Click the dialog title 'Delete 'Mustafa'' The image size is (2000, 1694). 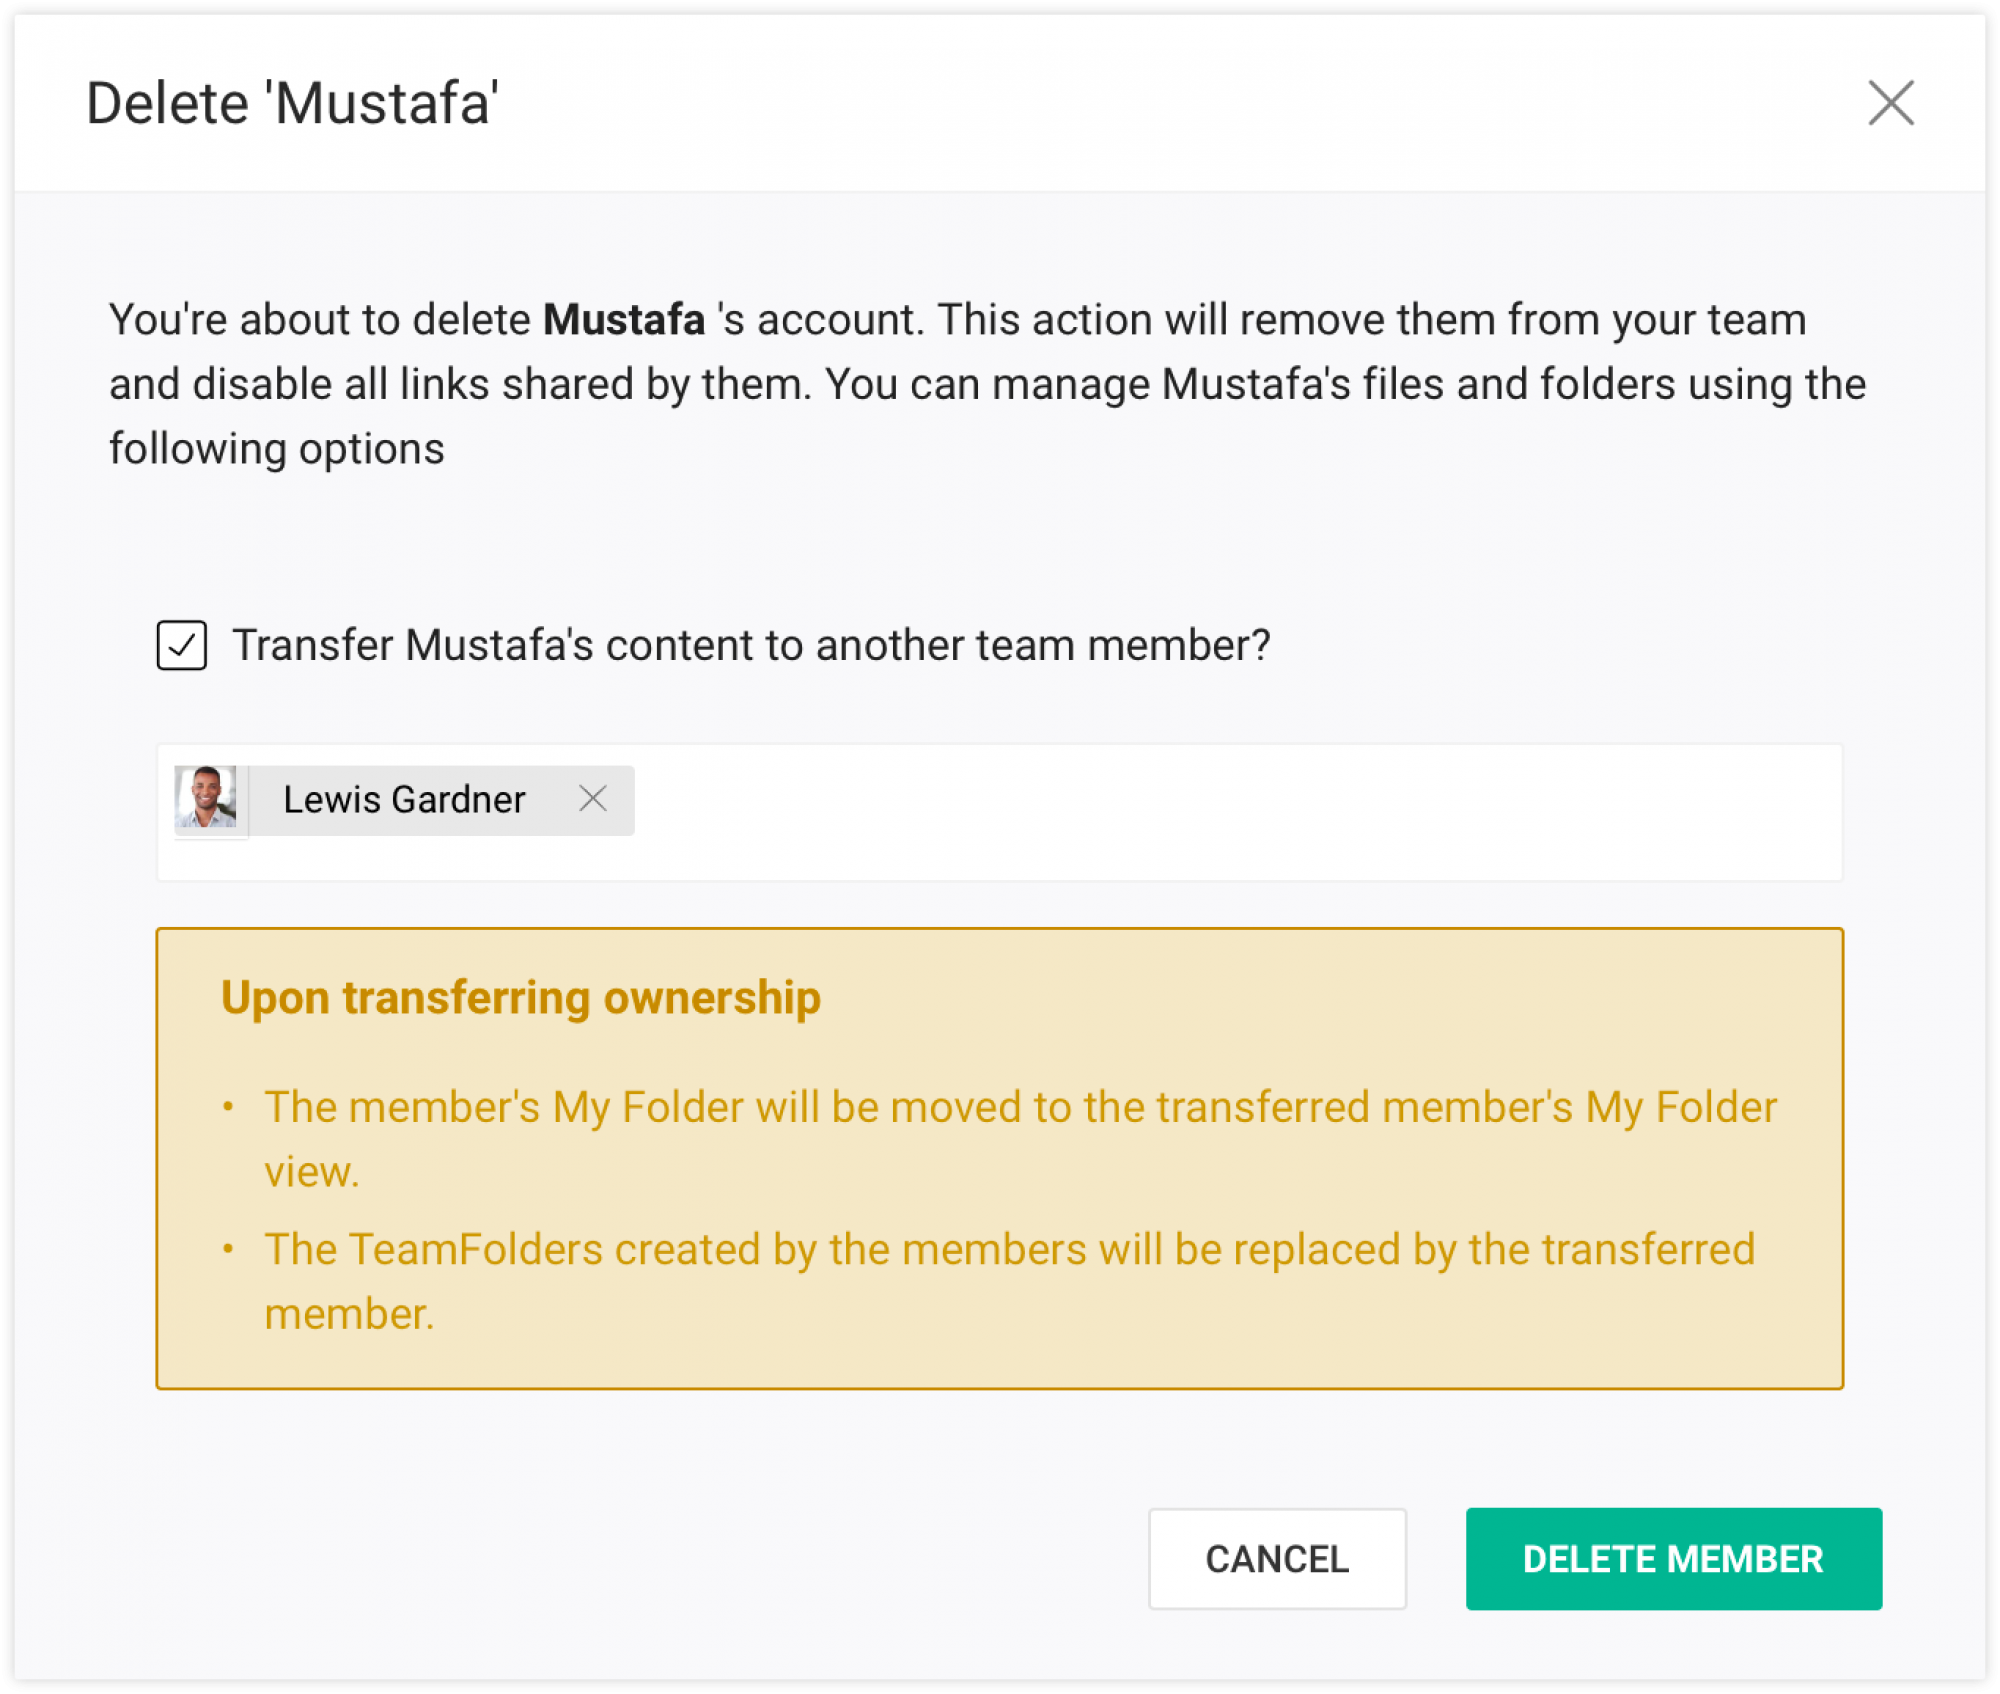[293, 103]
